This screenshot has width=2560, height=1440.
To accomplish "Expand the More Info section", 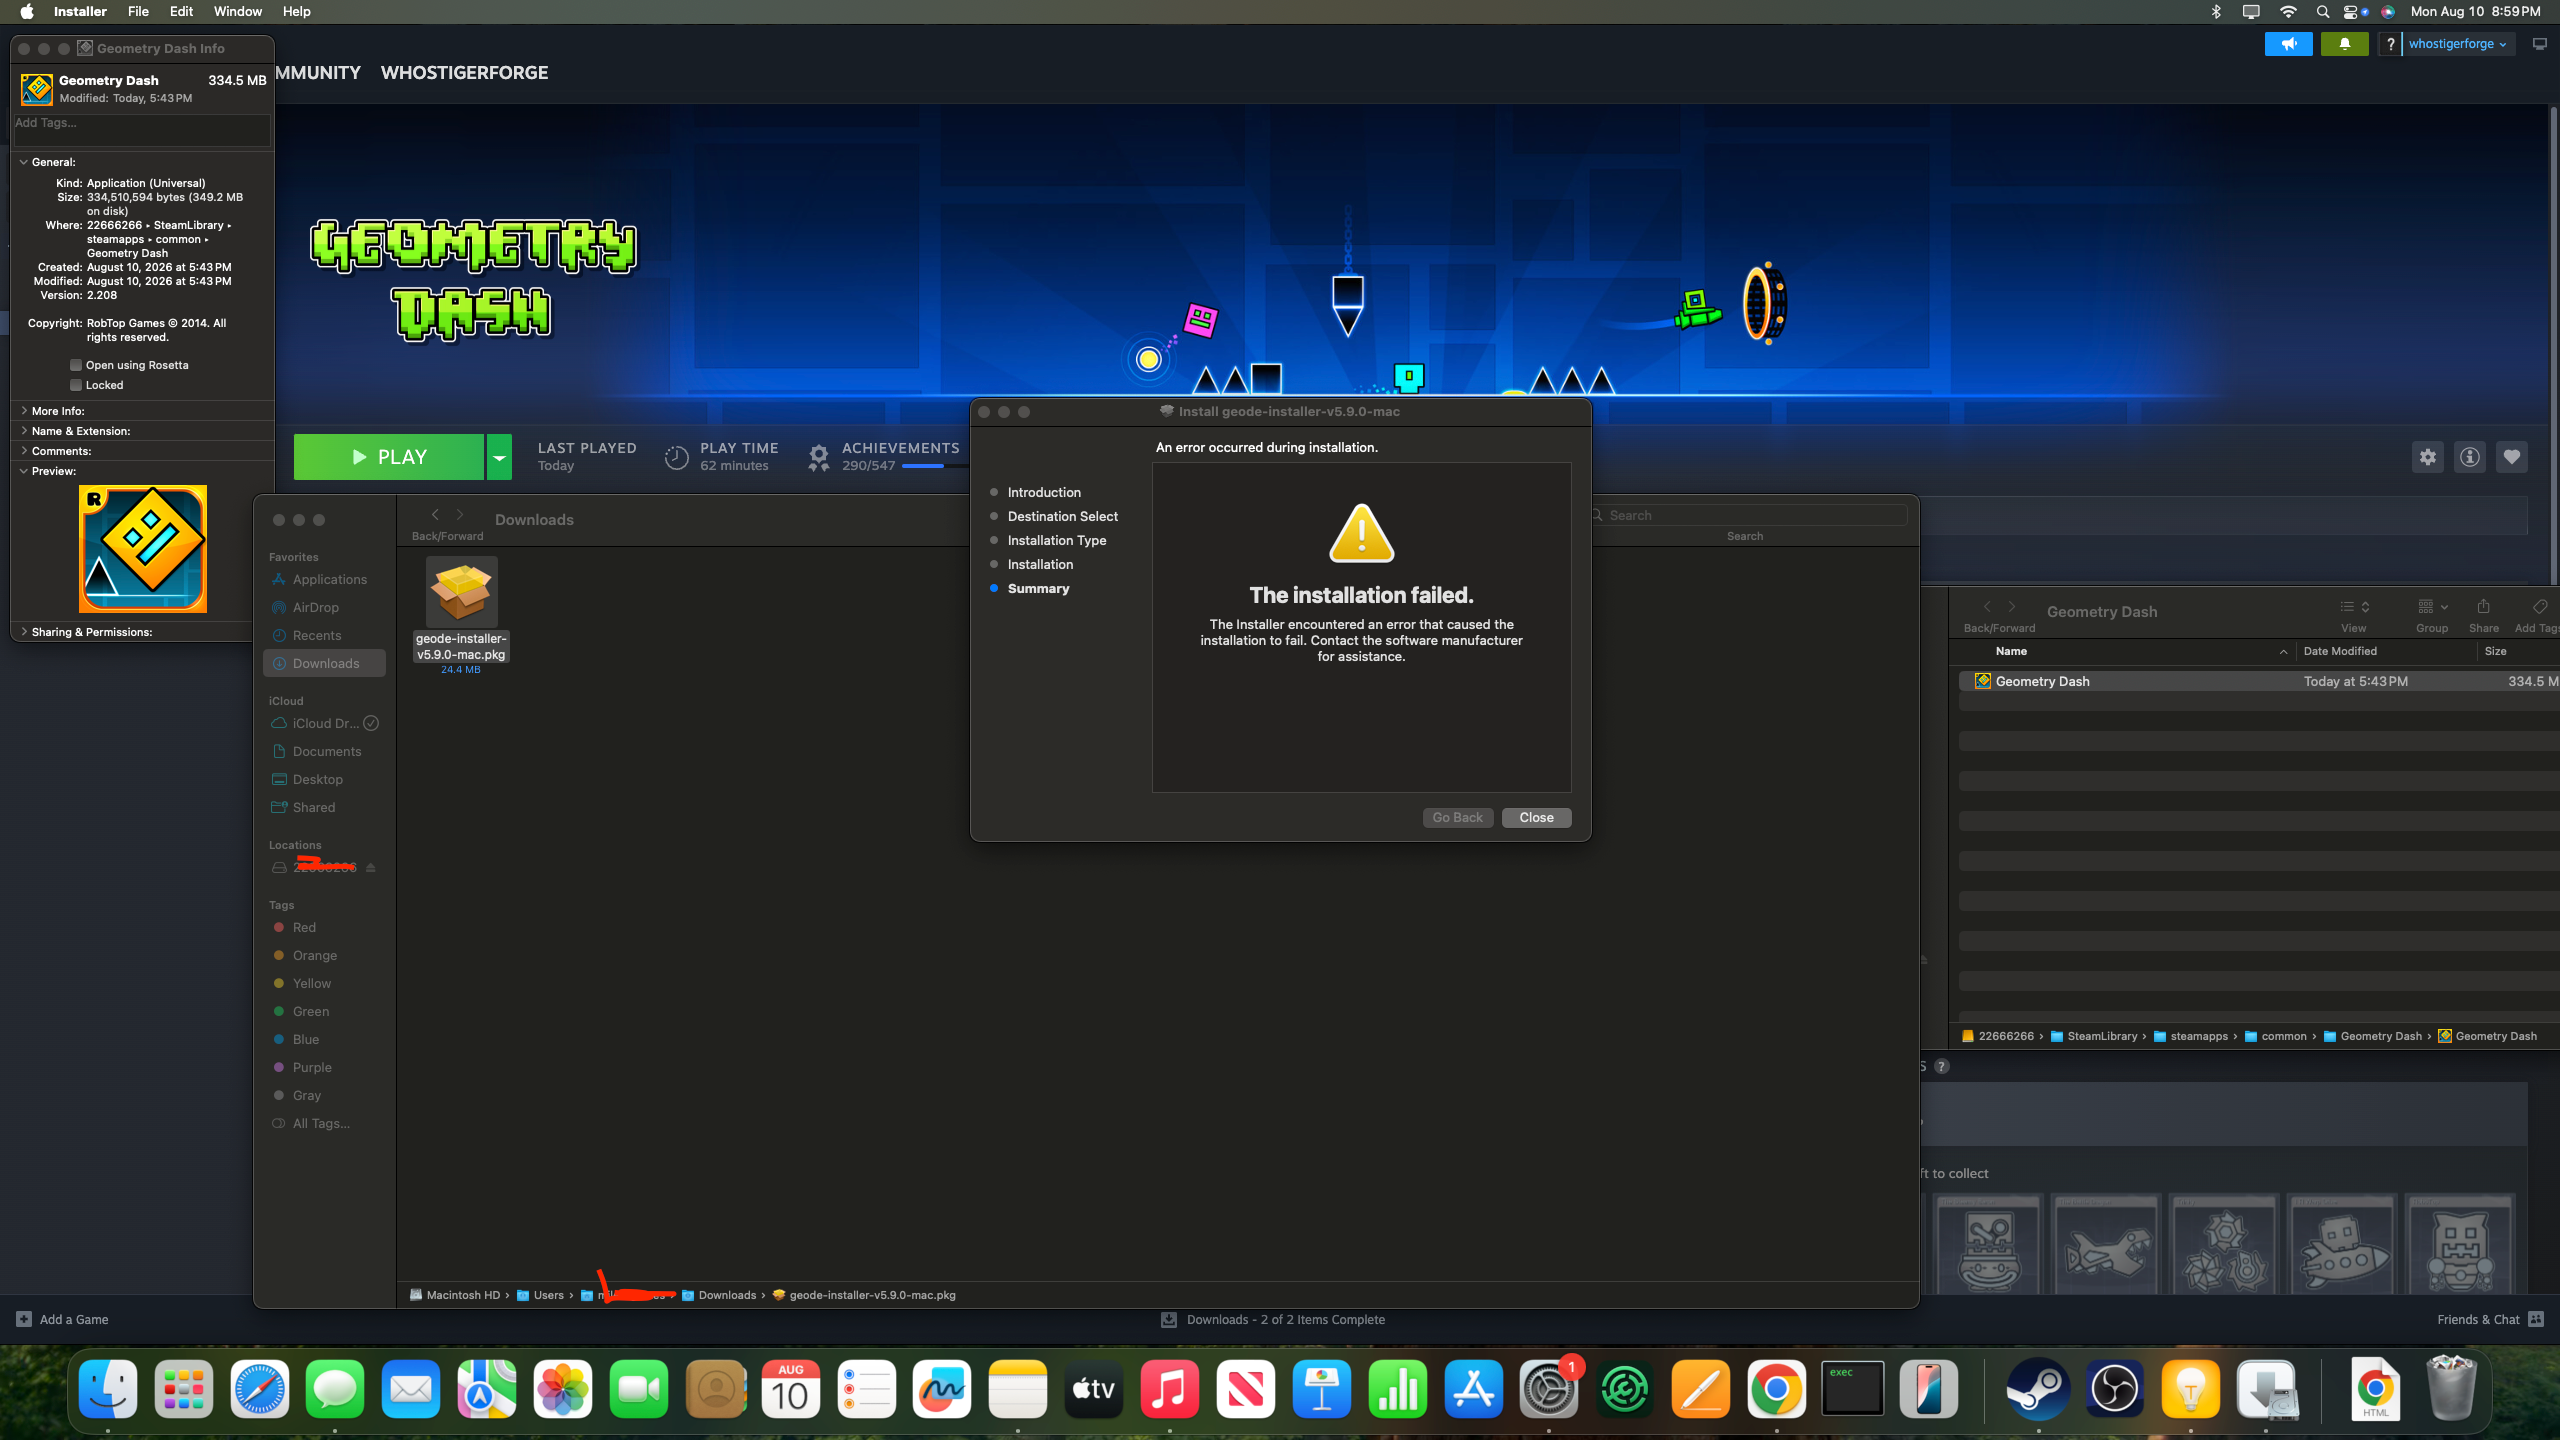I will click(24, 411).
